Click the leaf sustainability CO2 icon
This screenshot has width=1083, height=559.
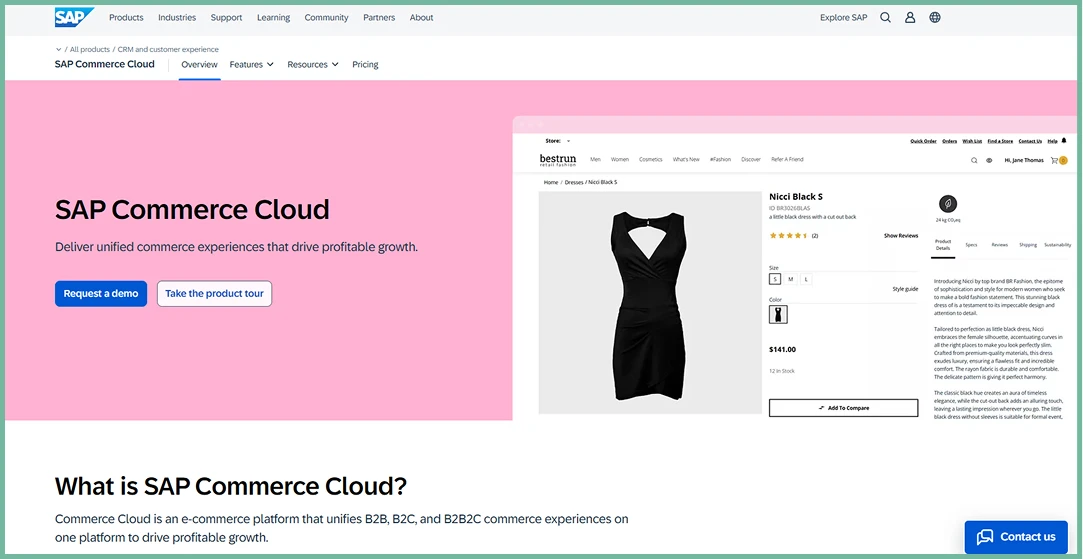(x=948, y=204)
